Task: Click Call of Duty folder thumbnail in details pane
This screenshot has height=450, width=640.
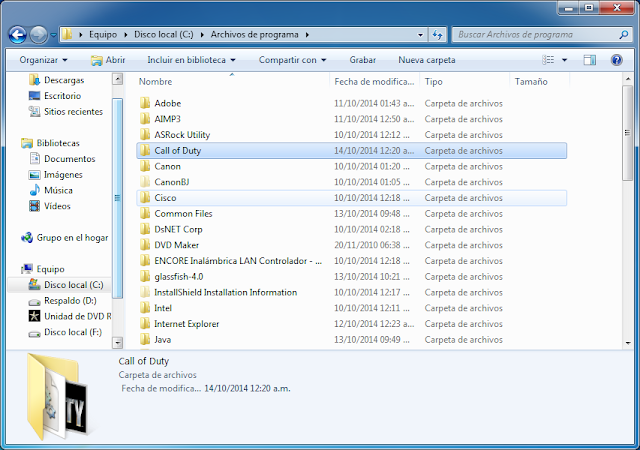Action: [57, 397]
